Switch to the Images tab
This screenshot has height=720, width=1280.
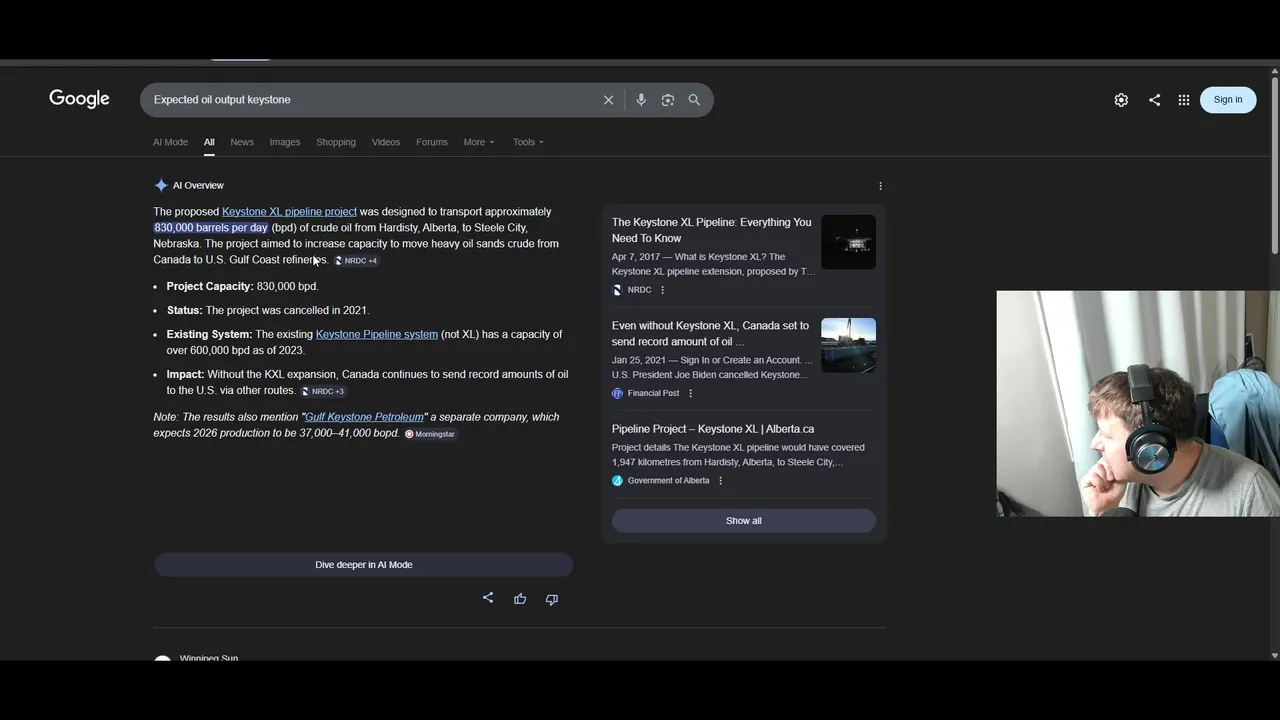point(285,142)
